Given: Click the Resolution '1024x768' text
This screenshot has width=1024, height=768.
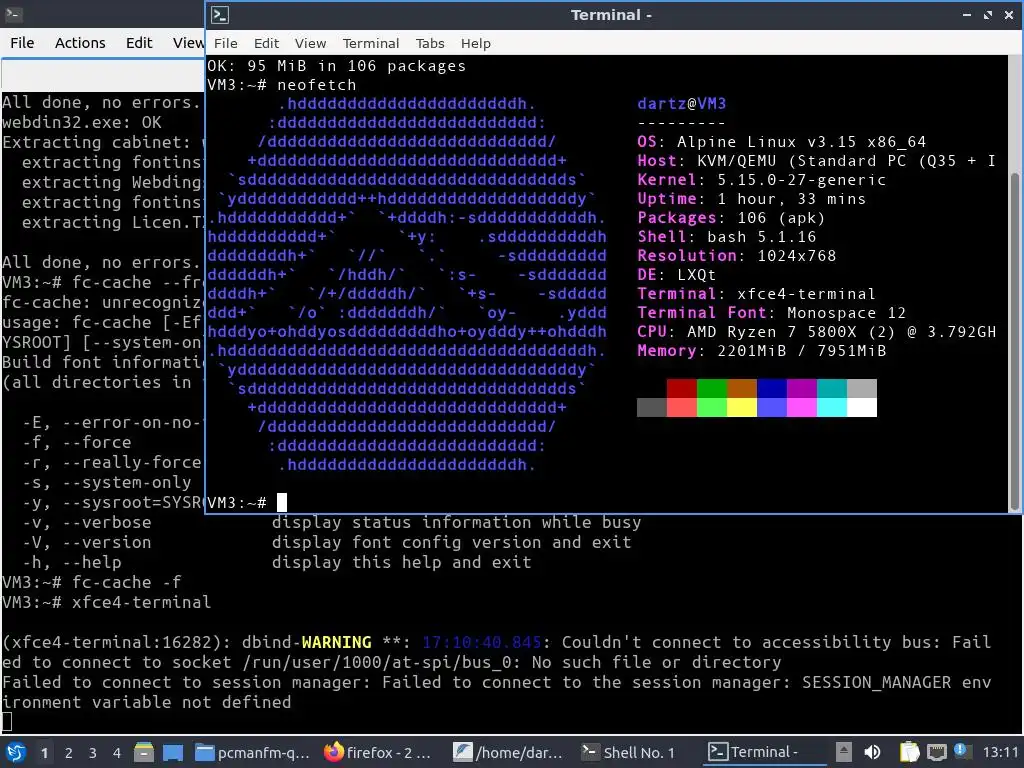Looking at the screenshot, I should coord(796,256).
